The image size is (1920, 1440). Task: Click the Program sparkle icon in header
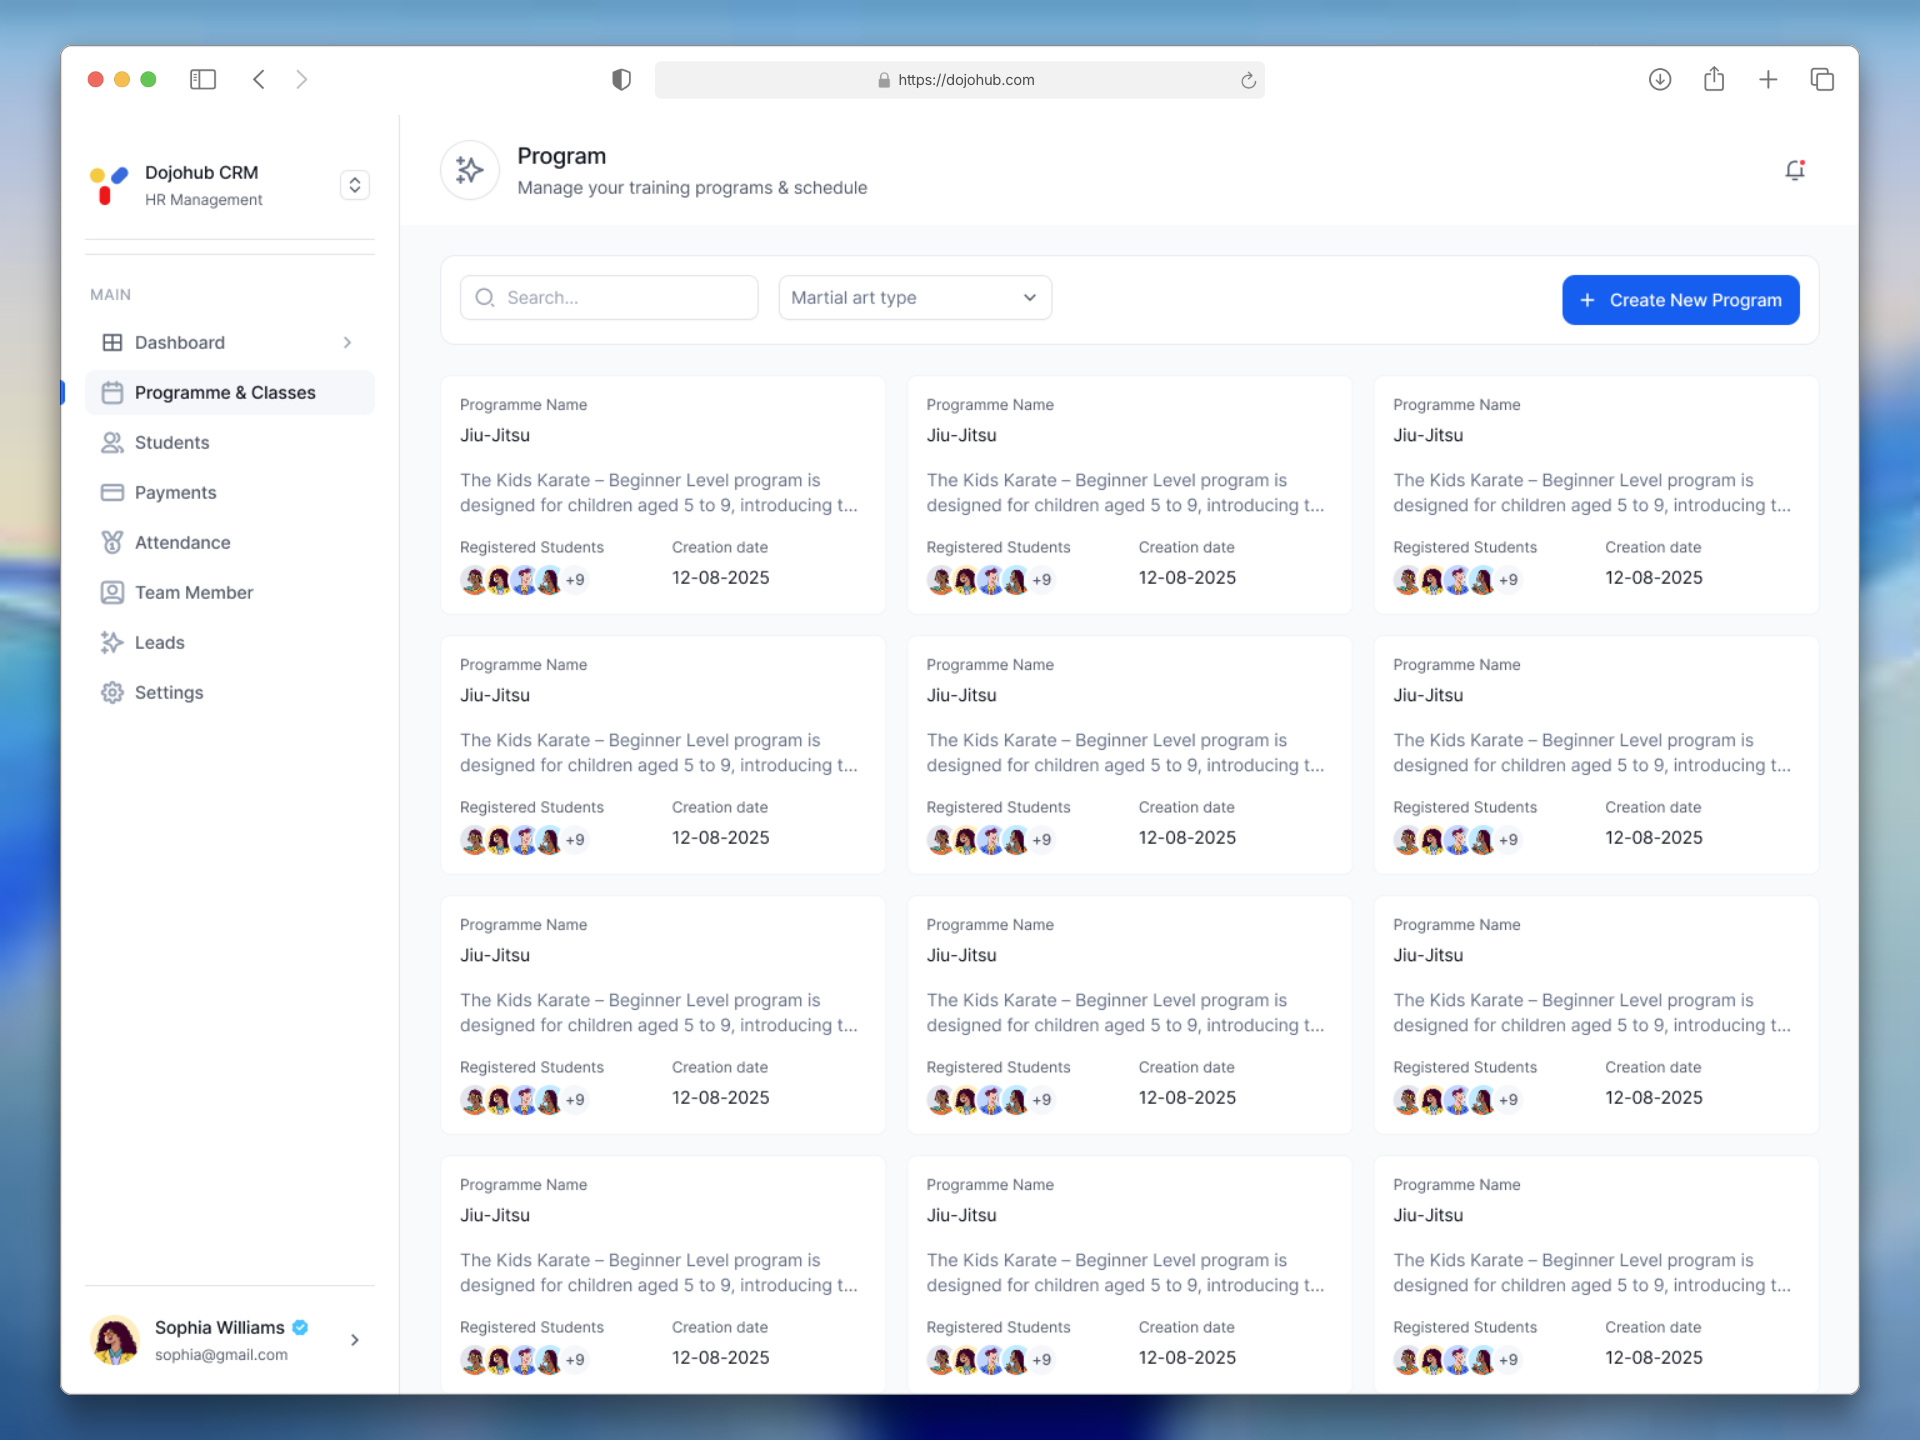coord(469,170)
